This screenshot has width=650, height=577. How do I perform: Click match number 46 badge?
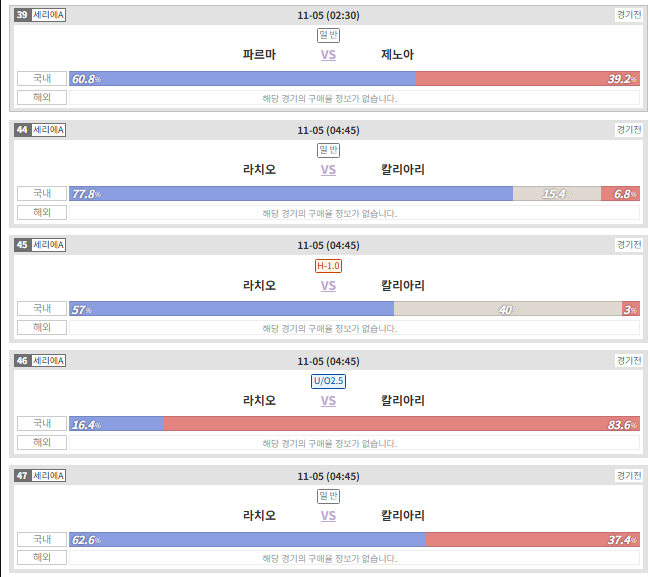22,360
